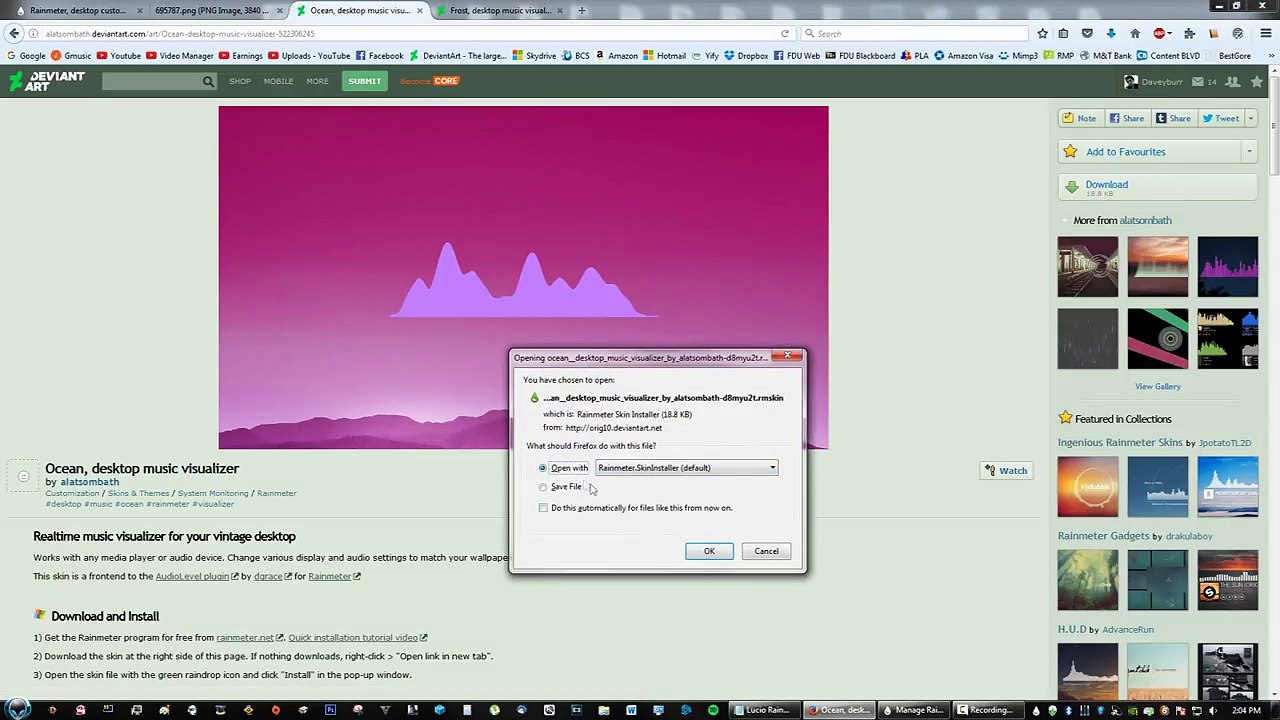Click the #rainmeter tag link
Image resolution: width=1280 pixels, height=720 pixels.
click(x=169, y=504)
